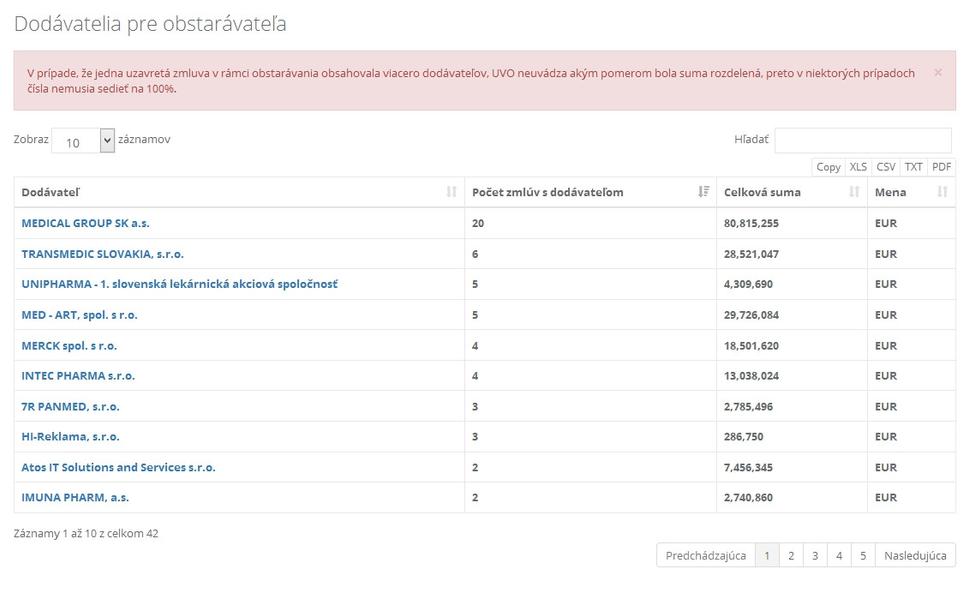Open 7R PANMED, s.r.o. link
The image size is (969, 593).
point(70,406)
